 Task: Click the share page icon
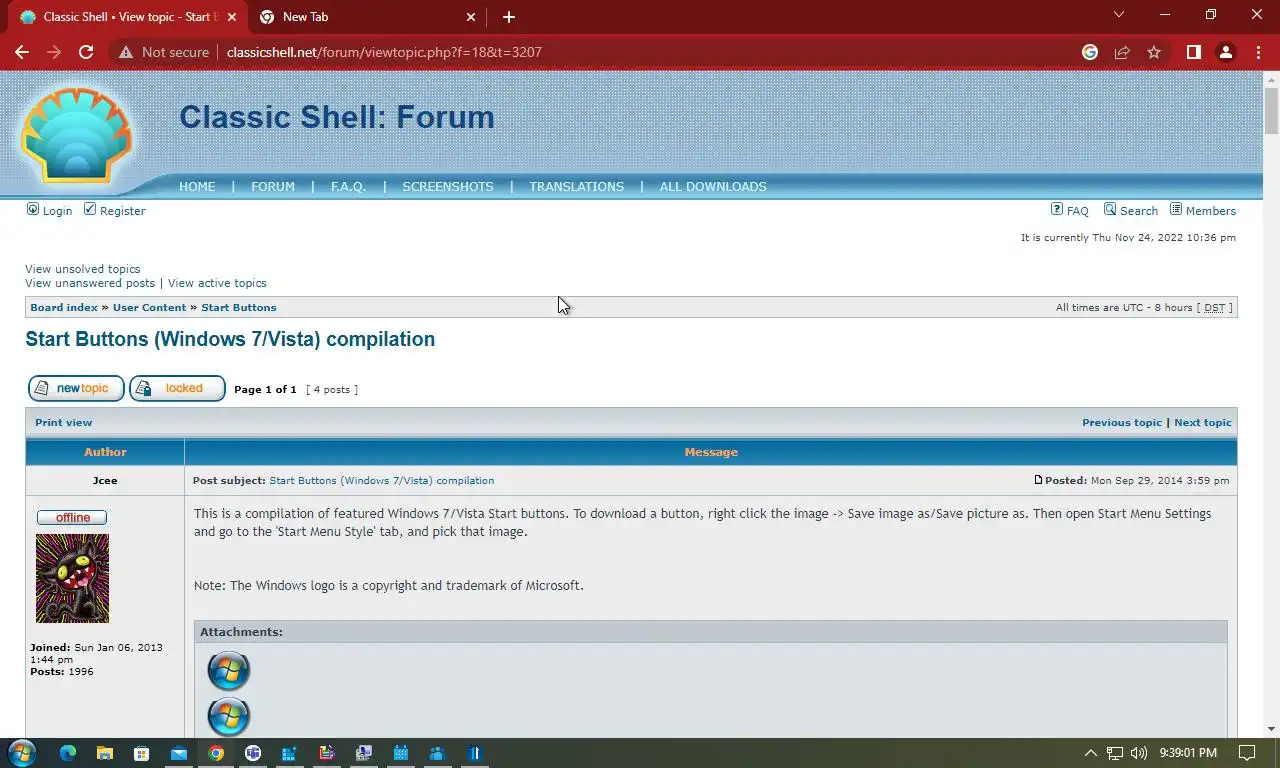click(x=1122, y=52)
